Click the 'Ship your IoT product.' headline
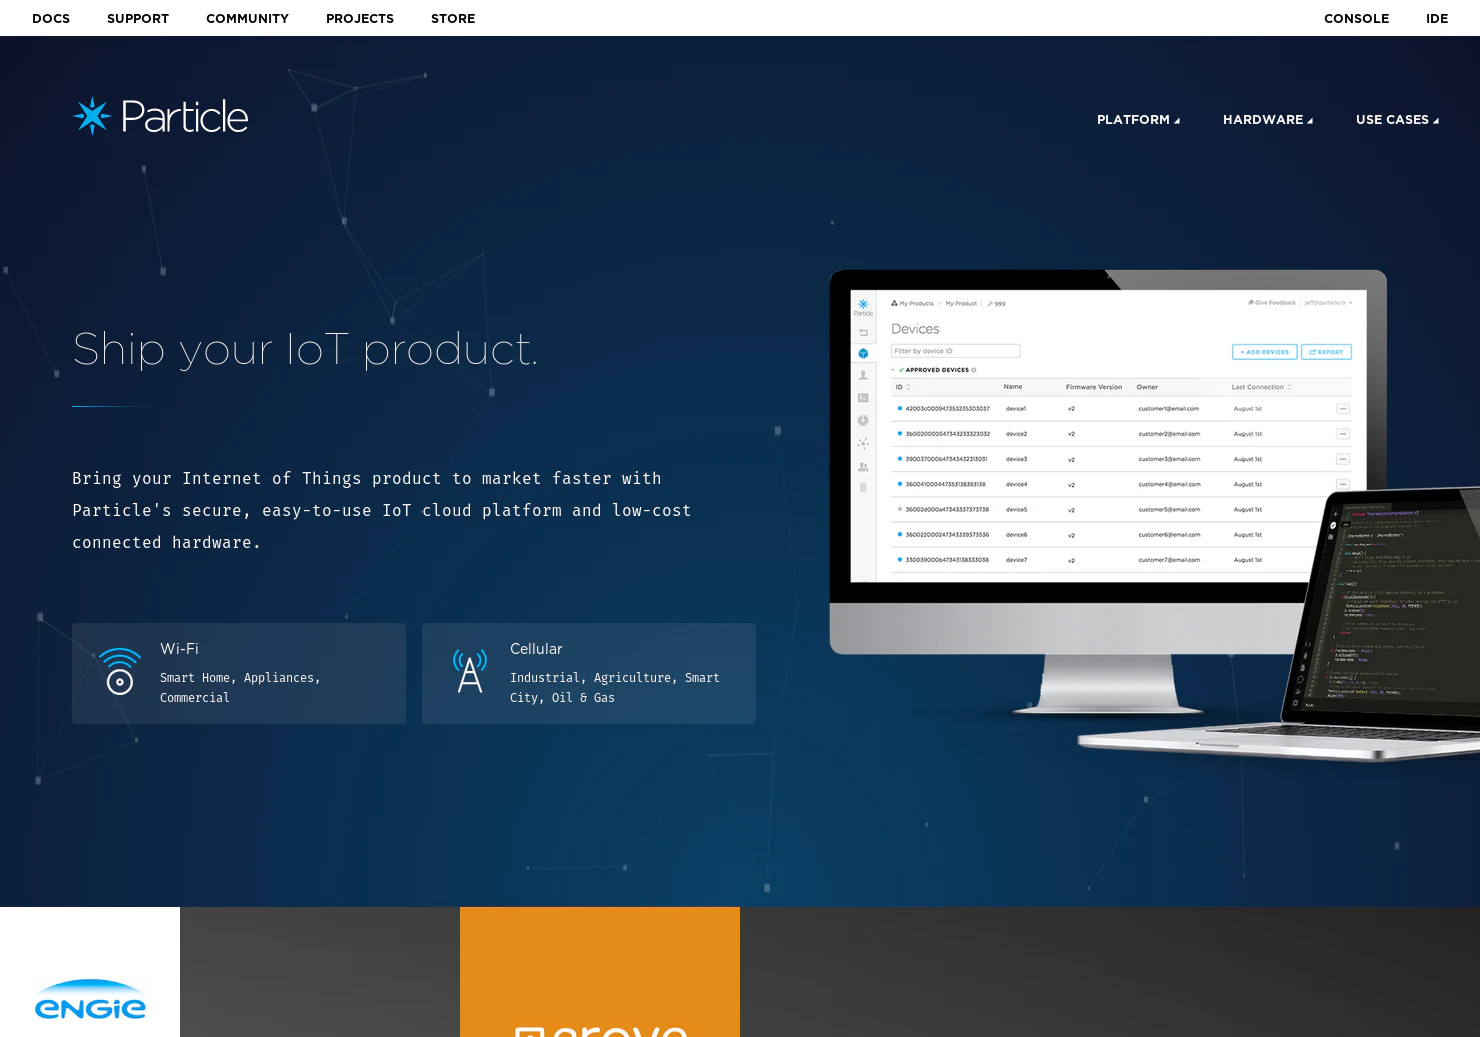Image resolution: width=1480 pixels, height=1037 pixels. [x=305, y=350]
